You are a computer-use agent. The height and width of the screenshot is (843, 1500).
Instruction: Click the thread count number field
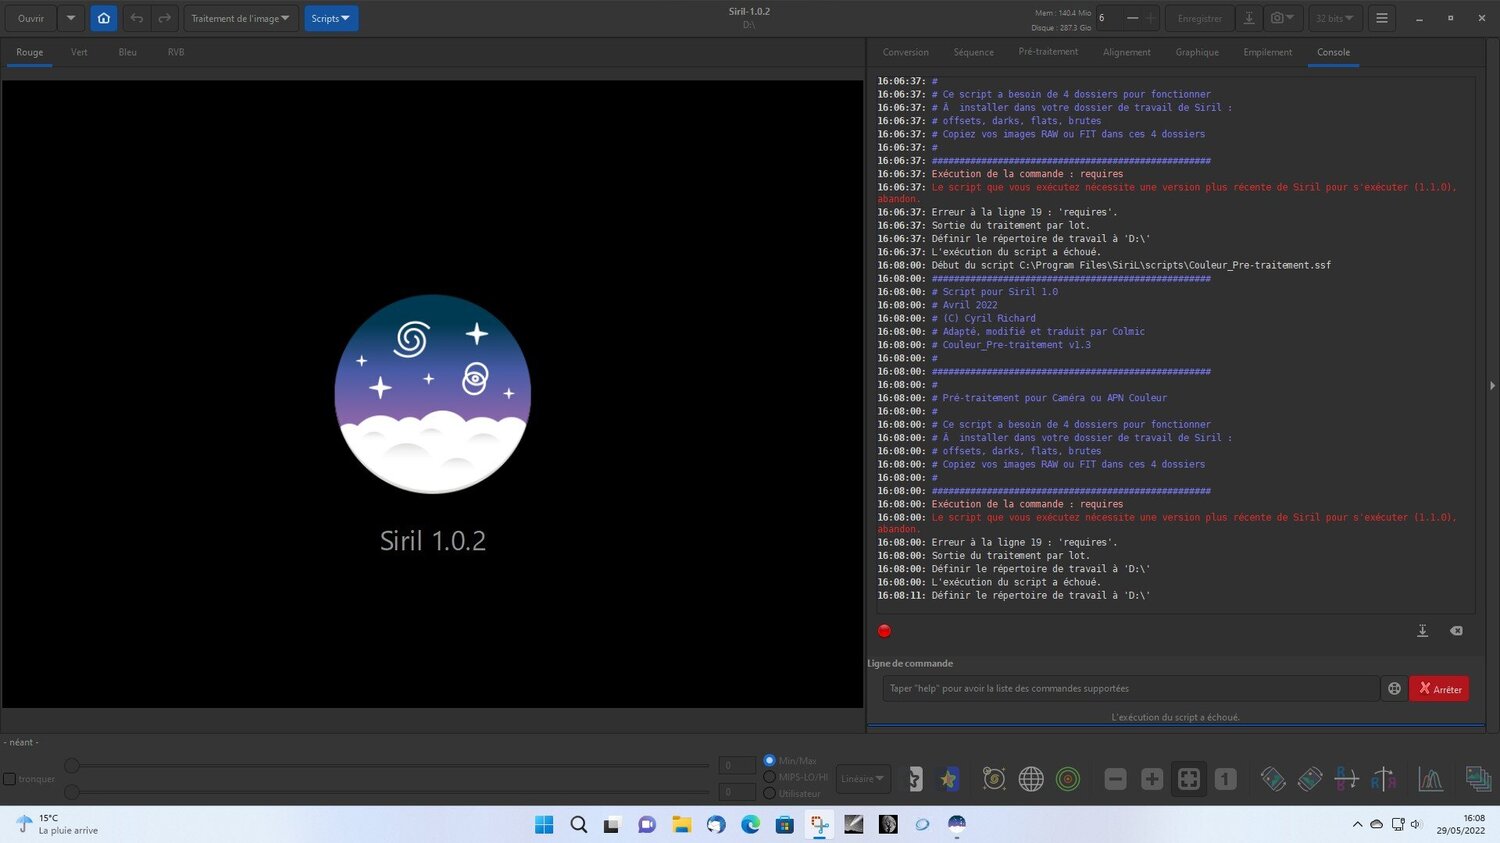pos(1108,18)
